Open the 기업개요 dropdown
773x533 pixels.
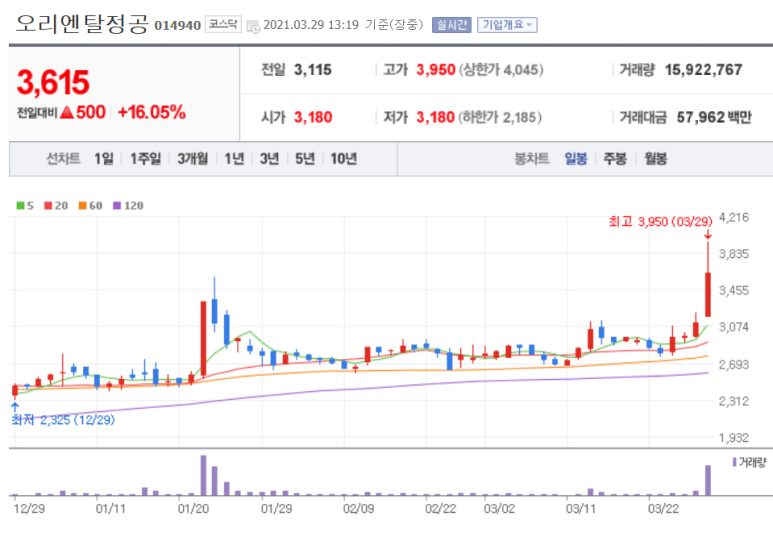[x=507, y=25]
